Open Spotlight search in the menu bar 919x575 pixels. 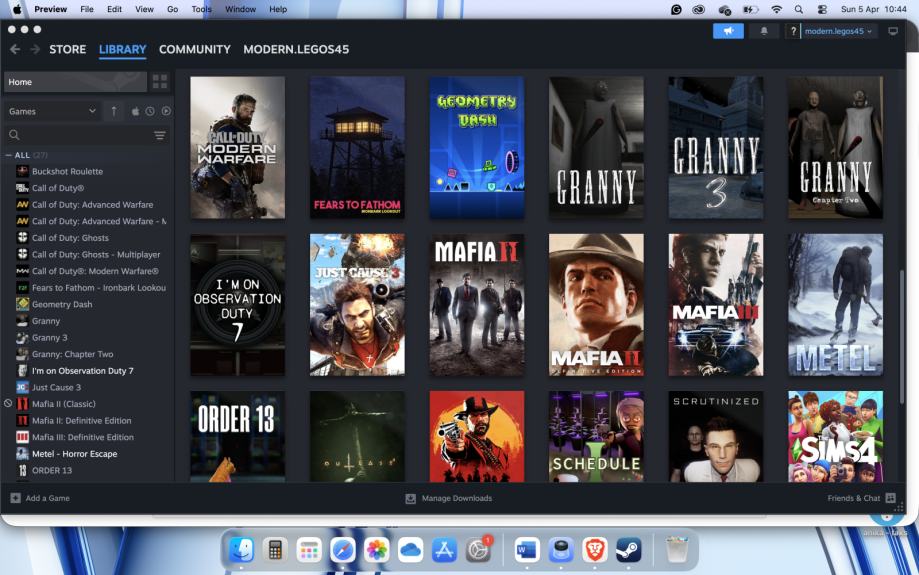[798, 9]
